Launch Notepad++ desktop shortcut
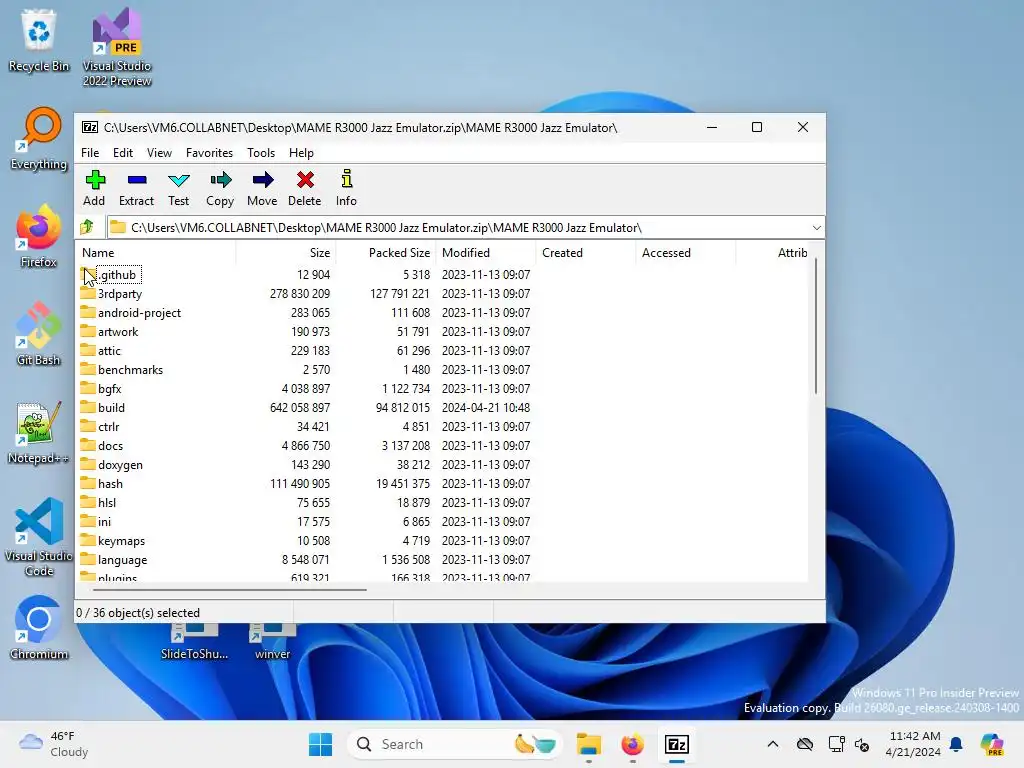 [39, 432]
